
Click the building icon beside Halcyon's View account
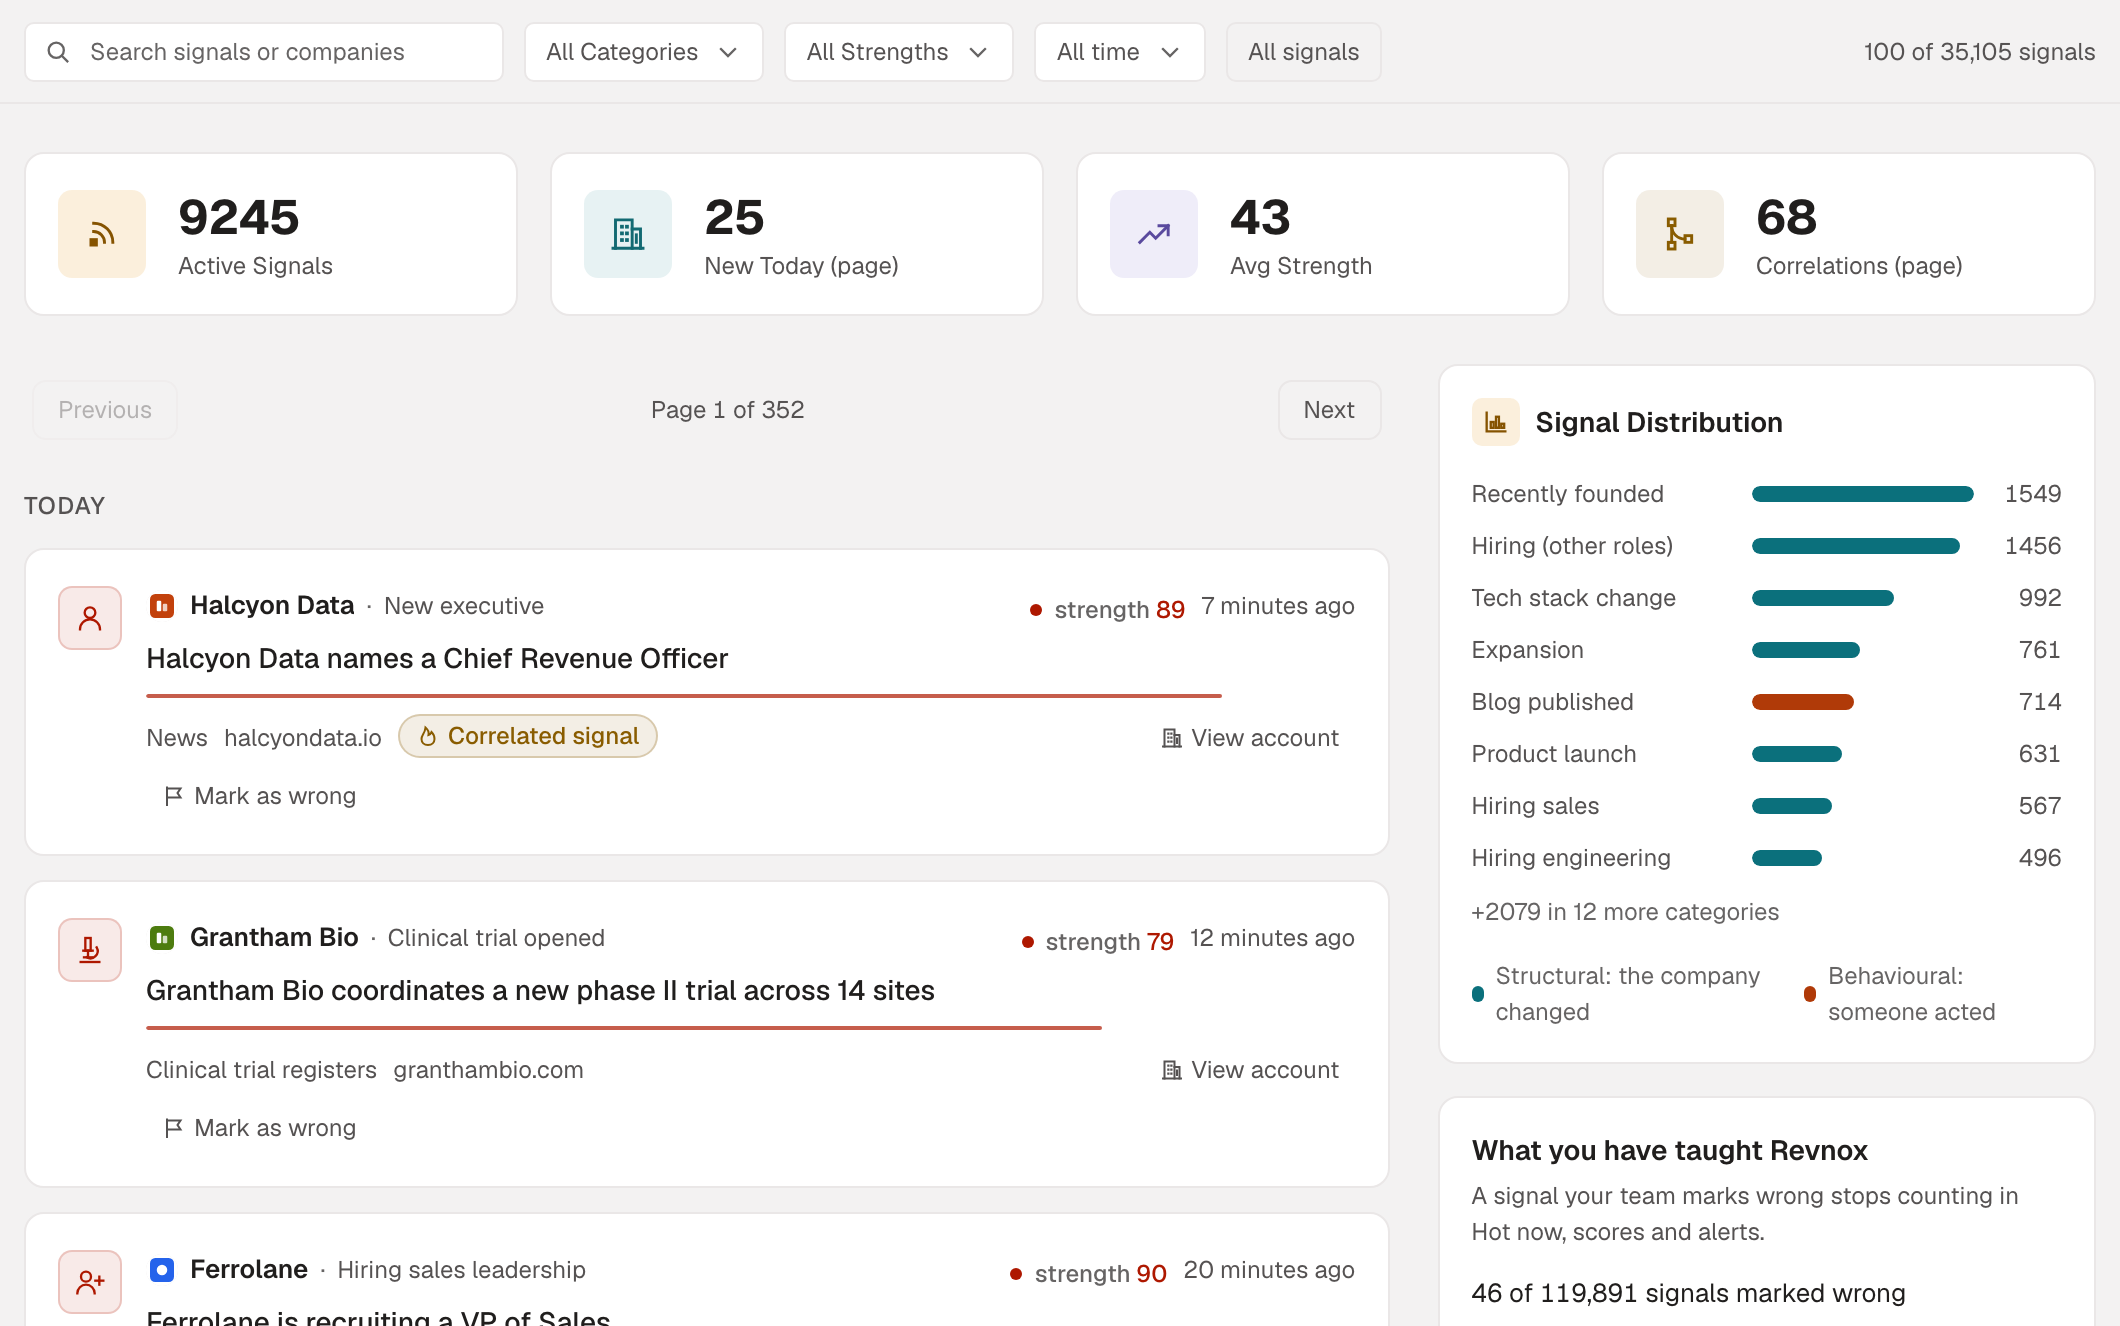1172,738
